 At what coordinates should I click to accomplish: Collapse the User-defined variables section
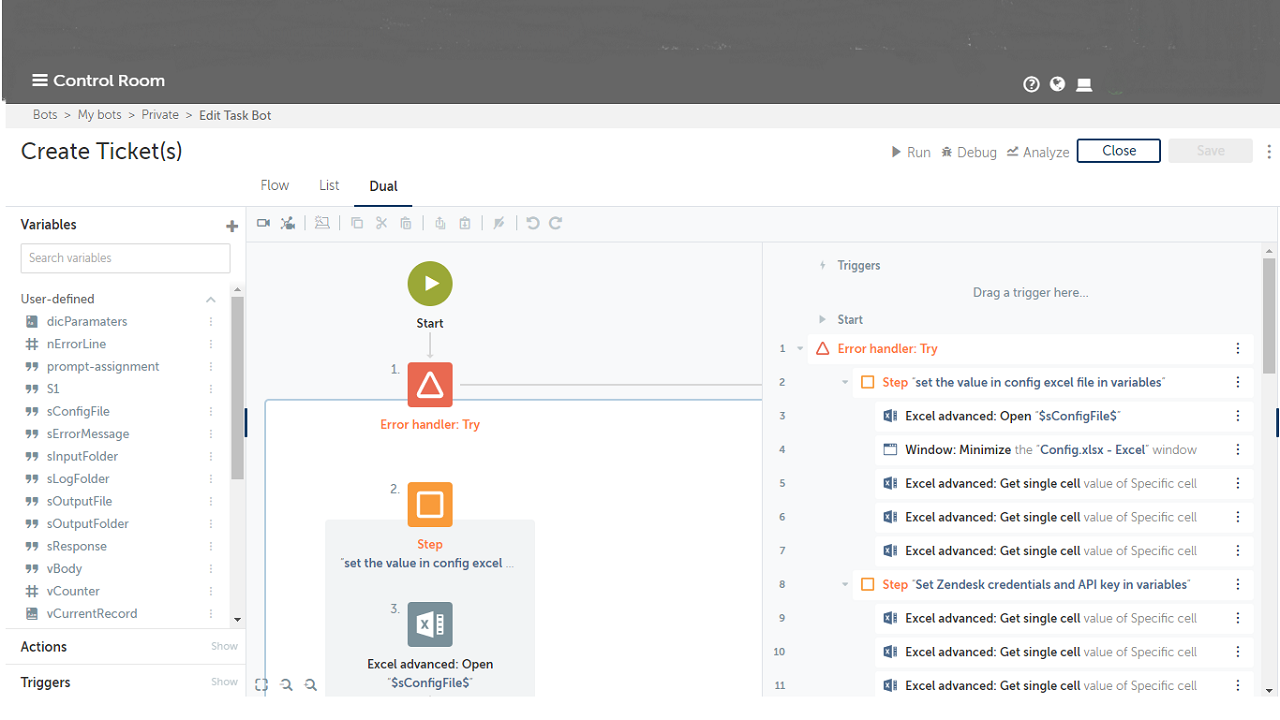pos(211,299)
